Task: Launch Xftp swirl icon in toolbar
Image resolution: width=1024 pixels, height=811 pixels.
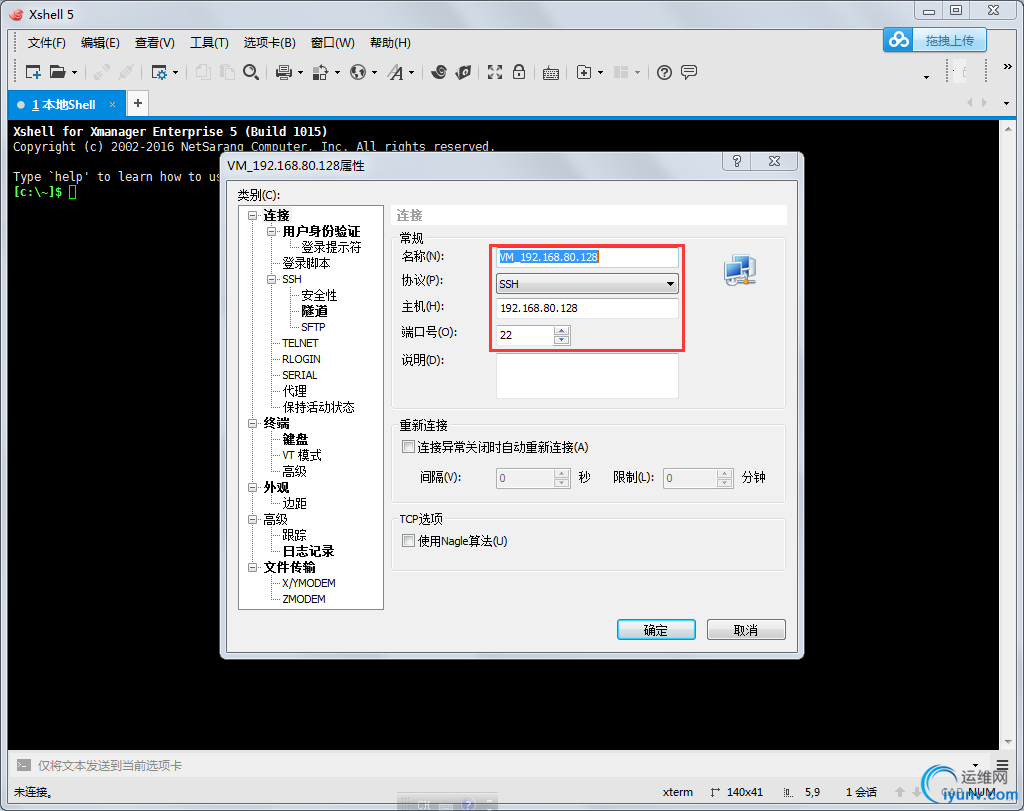Action: point(439,72)
